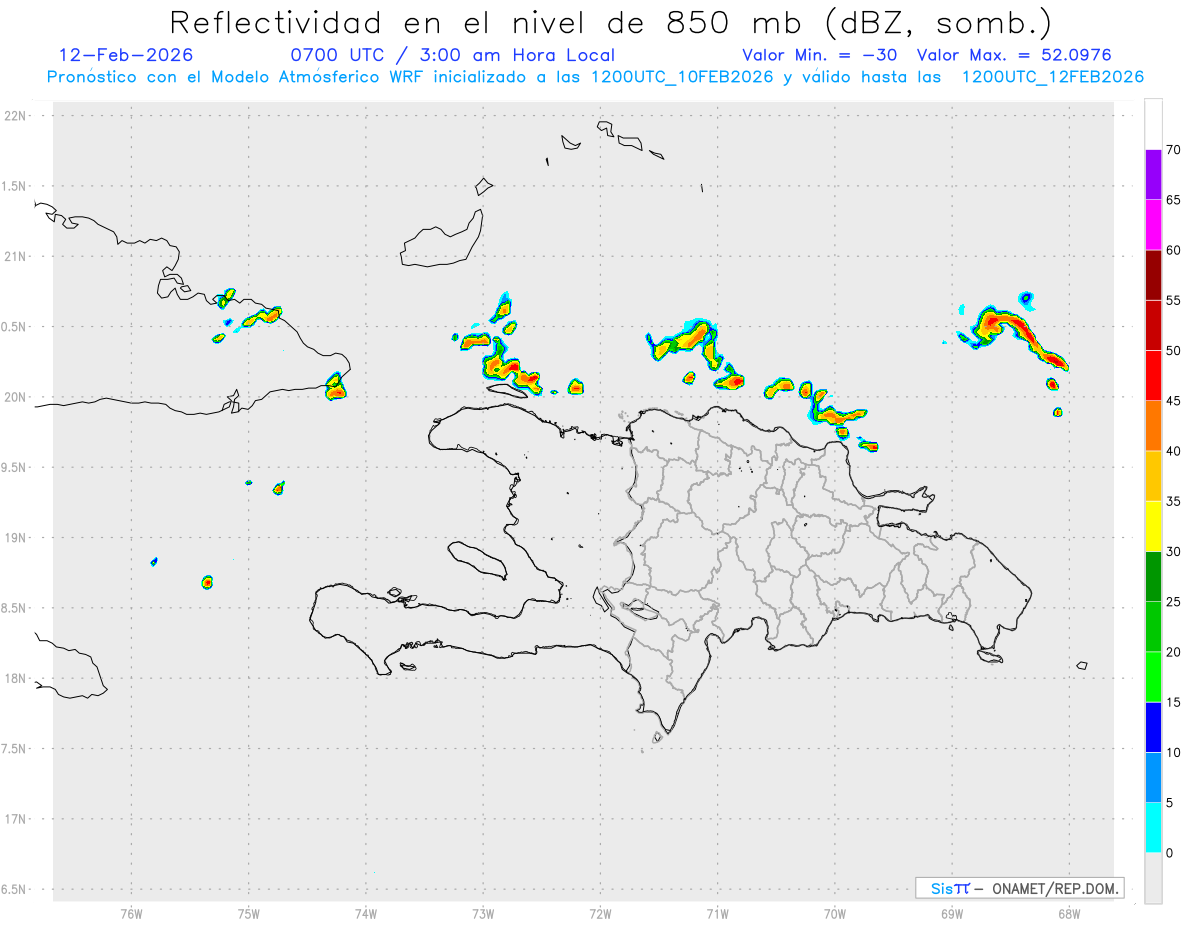Select the valid-until time '1200UTC_12FEB2026'
Image resolution: width=1200 pixels, height=927 pixels.
pos(1053,77)
